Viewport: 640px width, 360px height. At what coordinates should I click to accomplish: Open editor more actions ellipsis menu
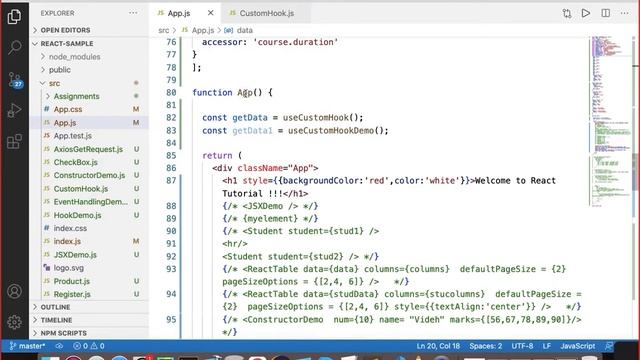[x=624, y=13]
